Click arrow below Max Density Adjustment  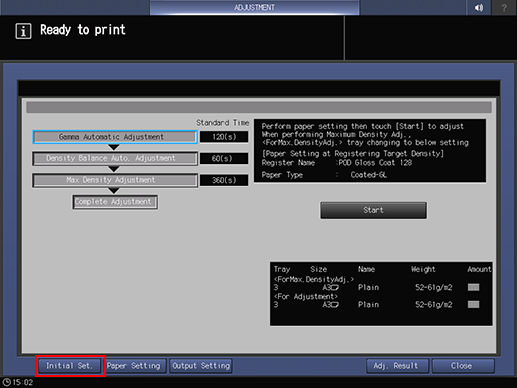[x=114, y=191]
